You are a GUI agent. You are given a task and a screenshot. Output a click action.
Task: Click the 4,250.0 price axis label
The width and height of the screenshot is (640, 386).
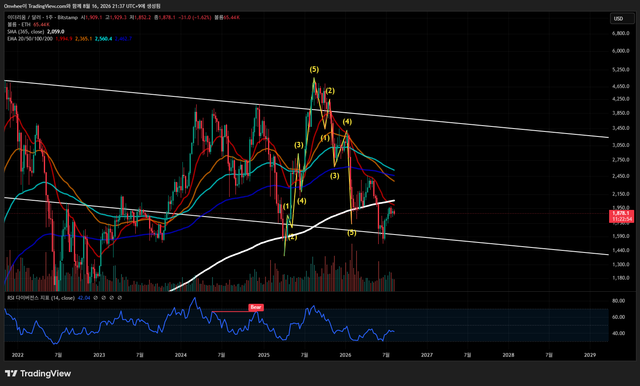click(x=620, y=99)
